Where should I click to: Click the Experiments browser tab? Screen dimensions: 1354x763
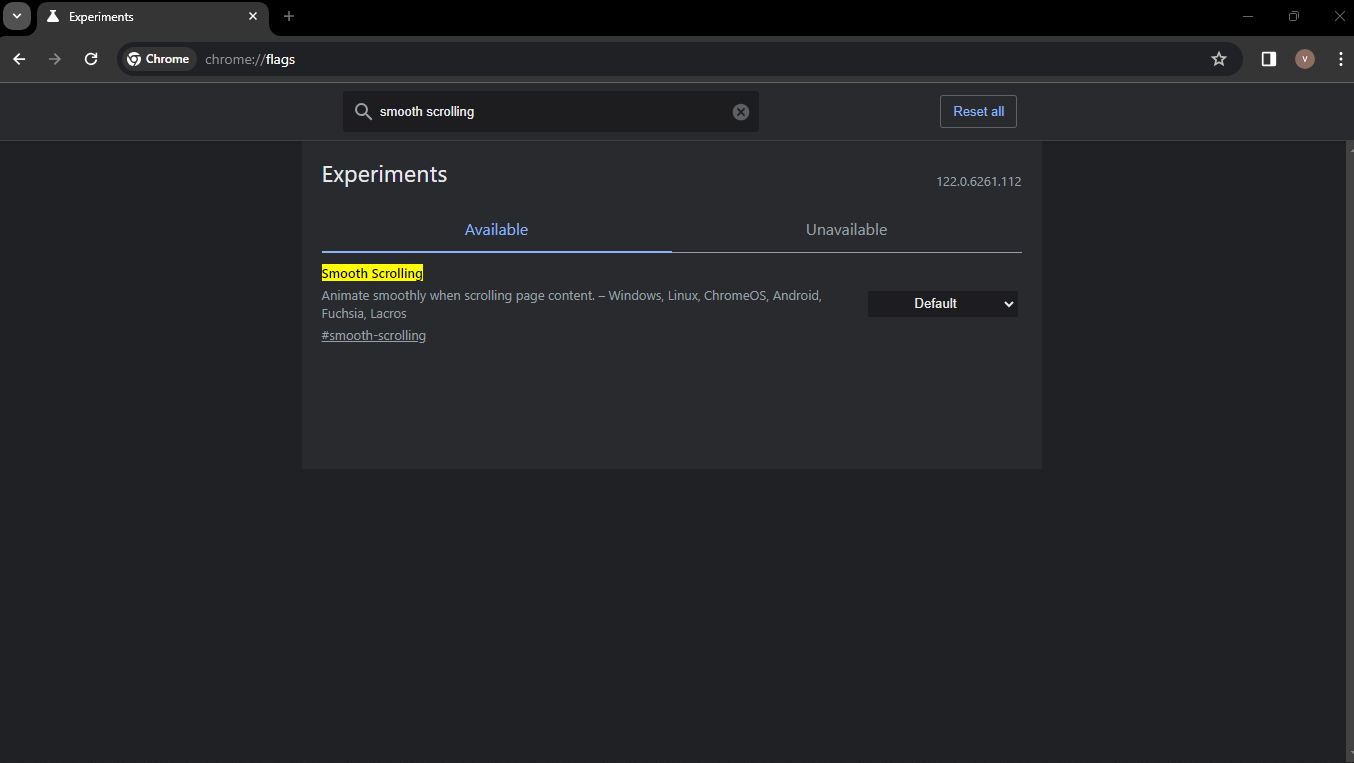coord(140,16)
